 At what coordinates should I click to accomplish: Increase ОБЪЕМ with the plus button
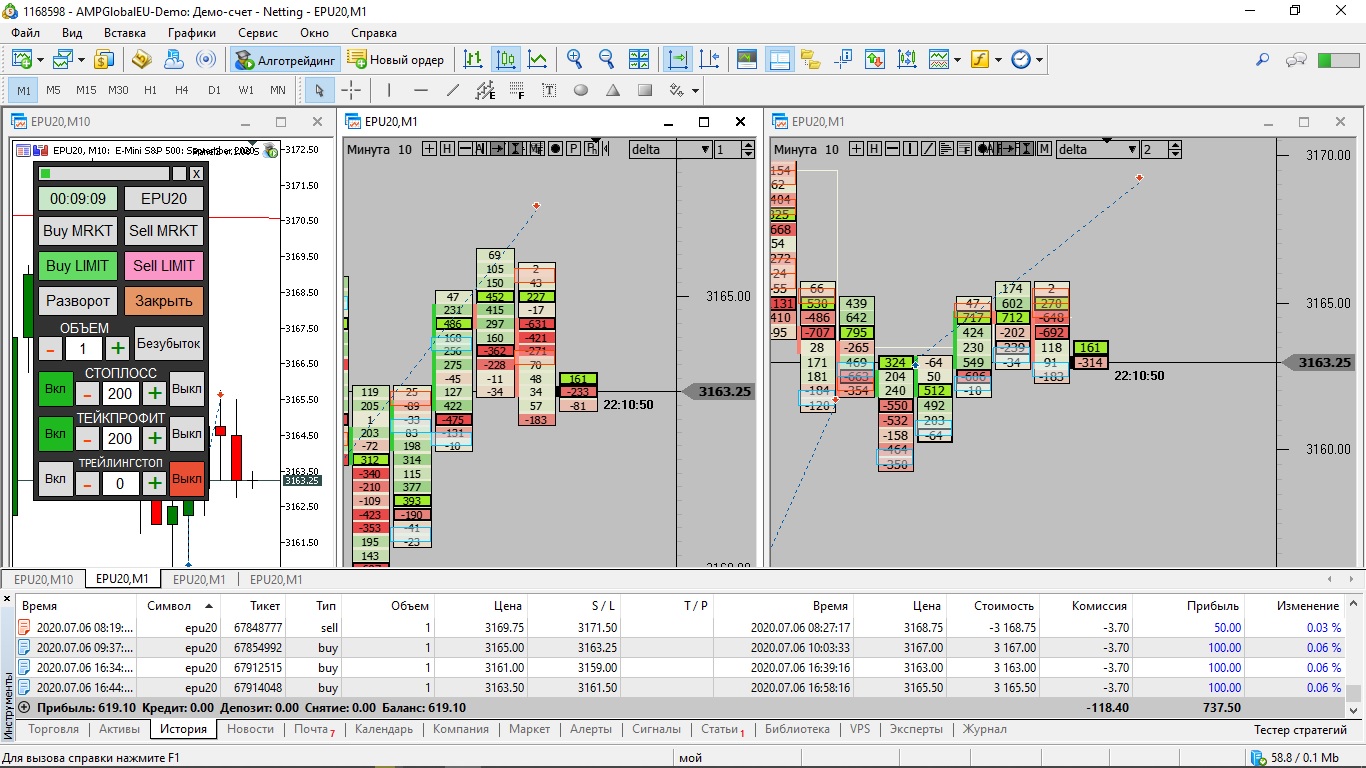coord(118,348)
